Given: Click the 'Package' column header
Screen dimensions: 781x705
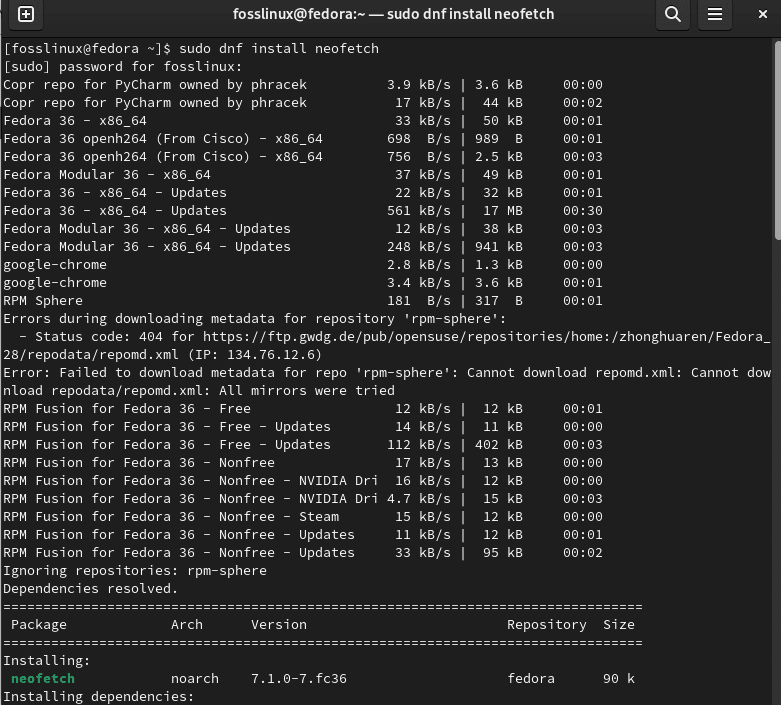Looking at the screenshot, I should tap(39, 625).
